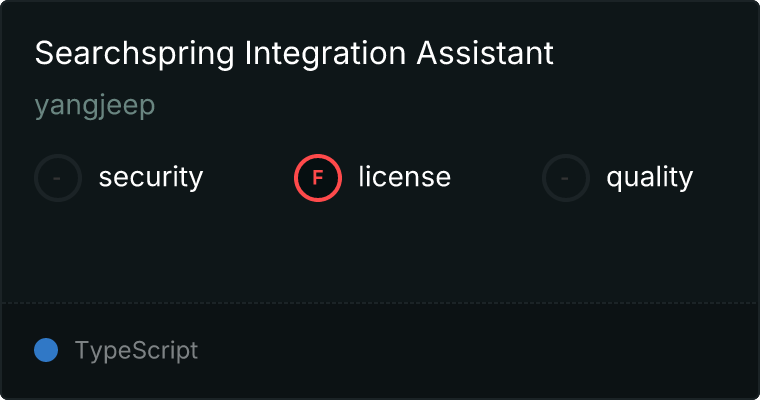Open the yangjeep author link

[x=95, y=106]
